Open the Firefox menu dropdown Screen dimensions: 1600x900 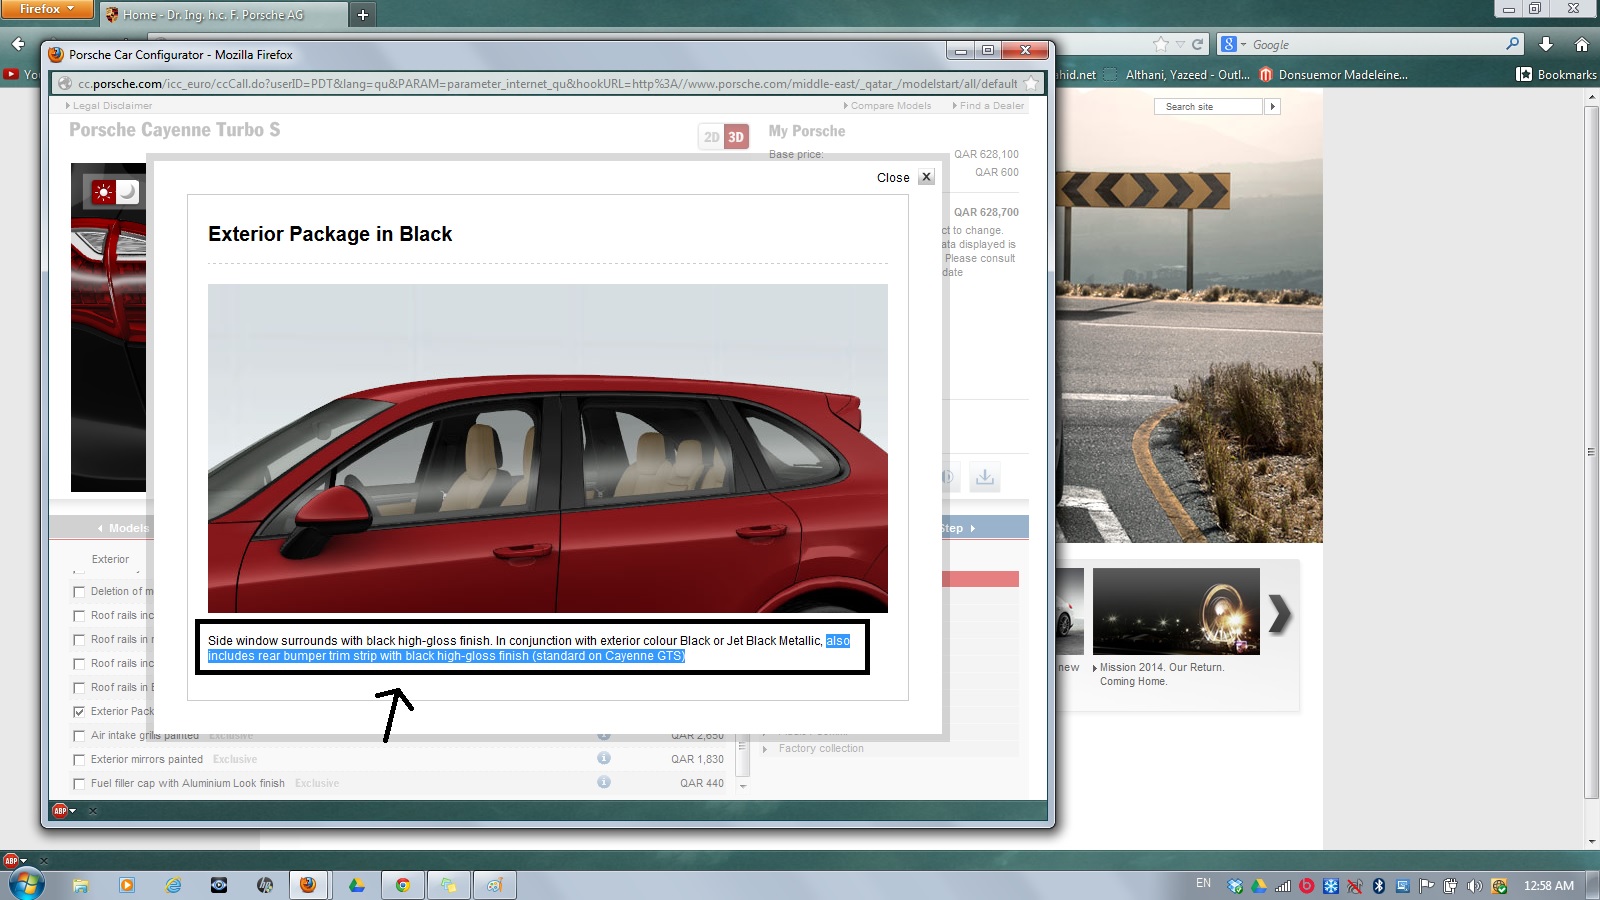click(x=46, y=9)
